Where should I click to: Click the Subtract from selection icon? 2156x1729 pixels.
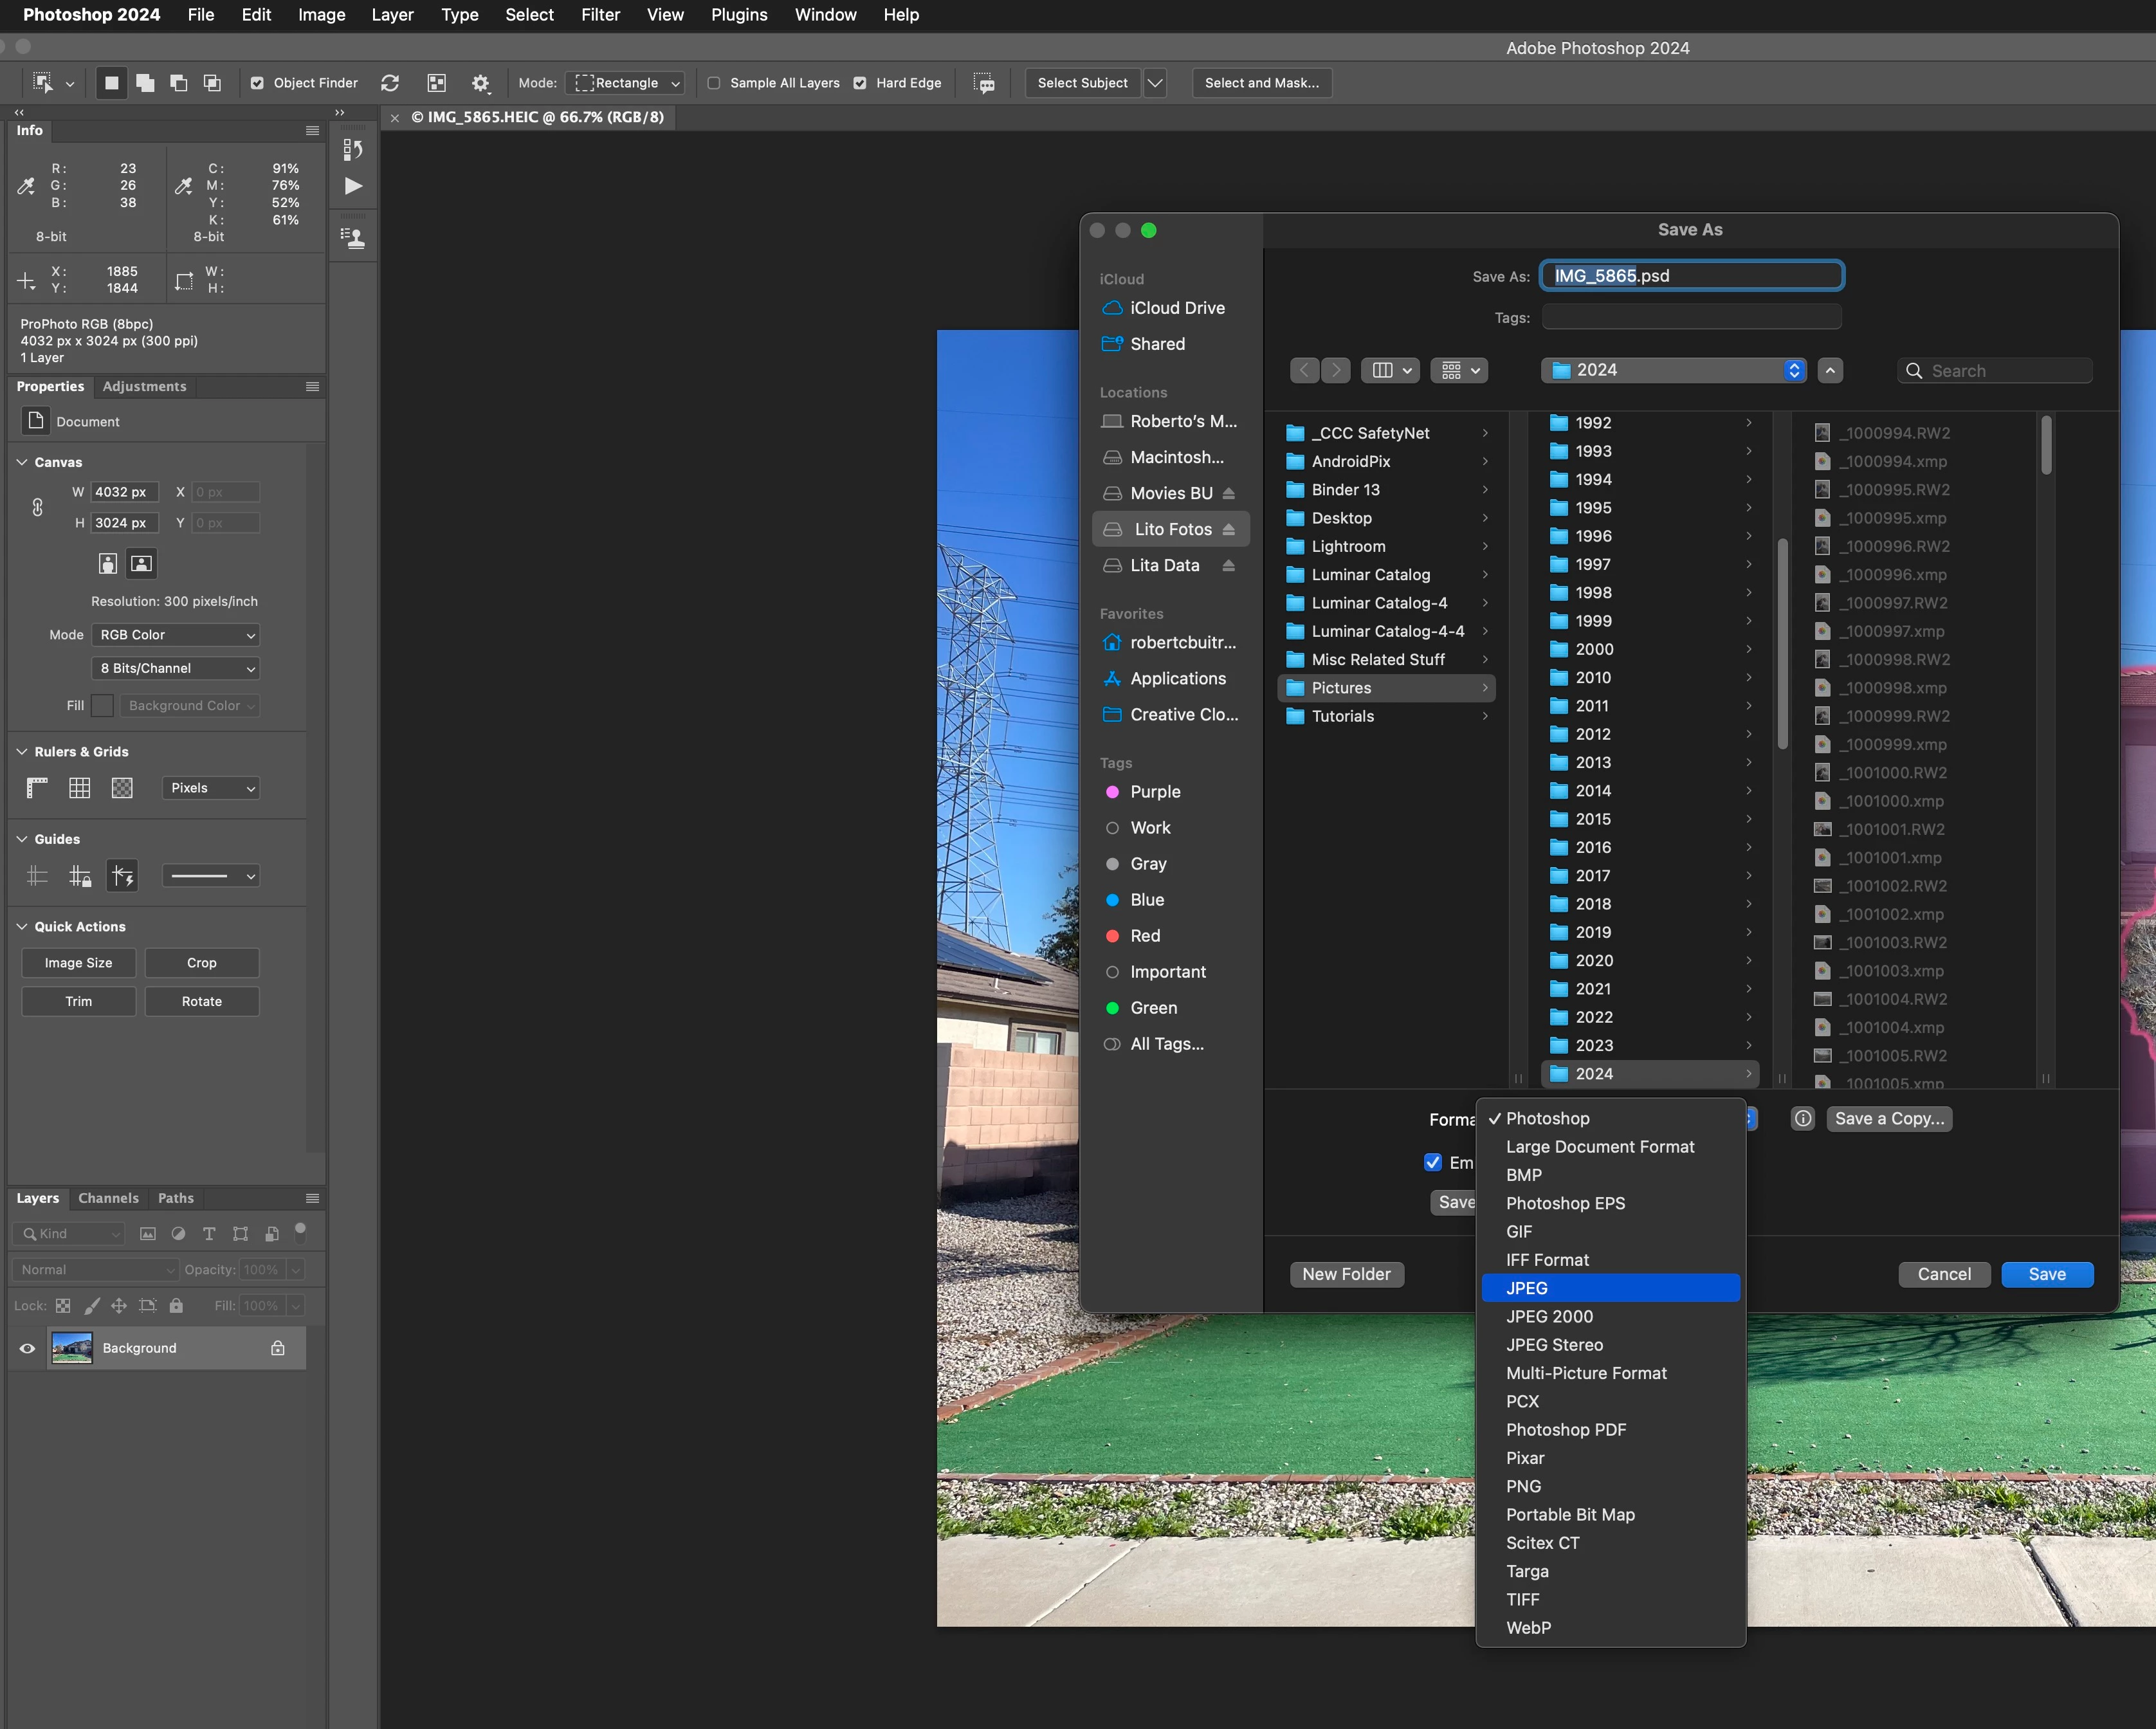[x=179, y=83]
